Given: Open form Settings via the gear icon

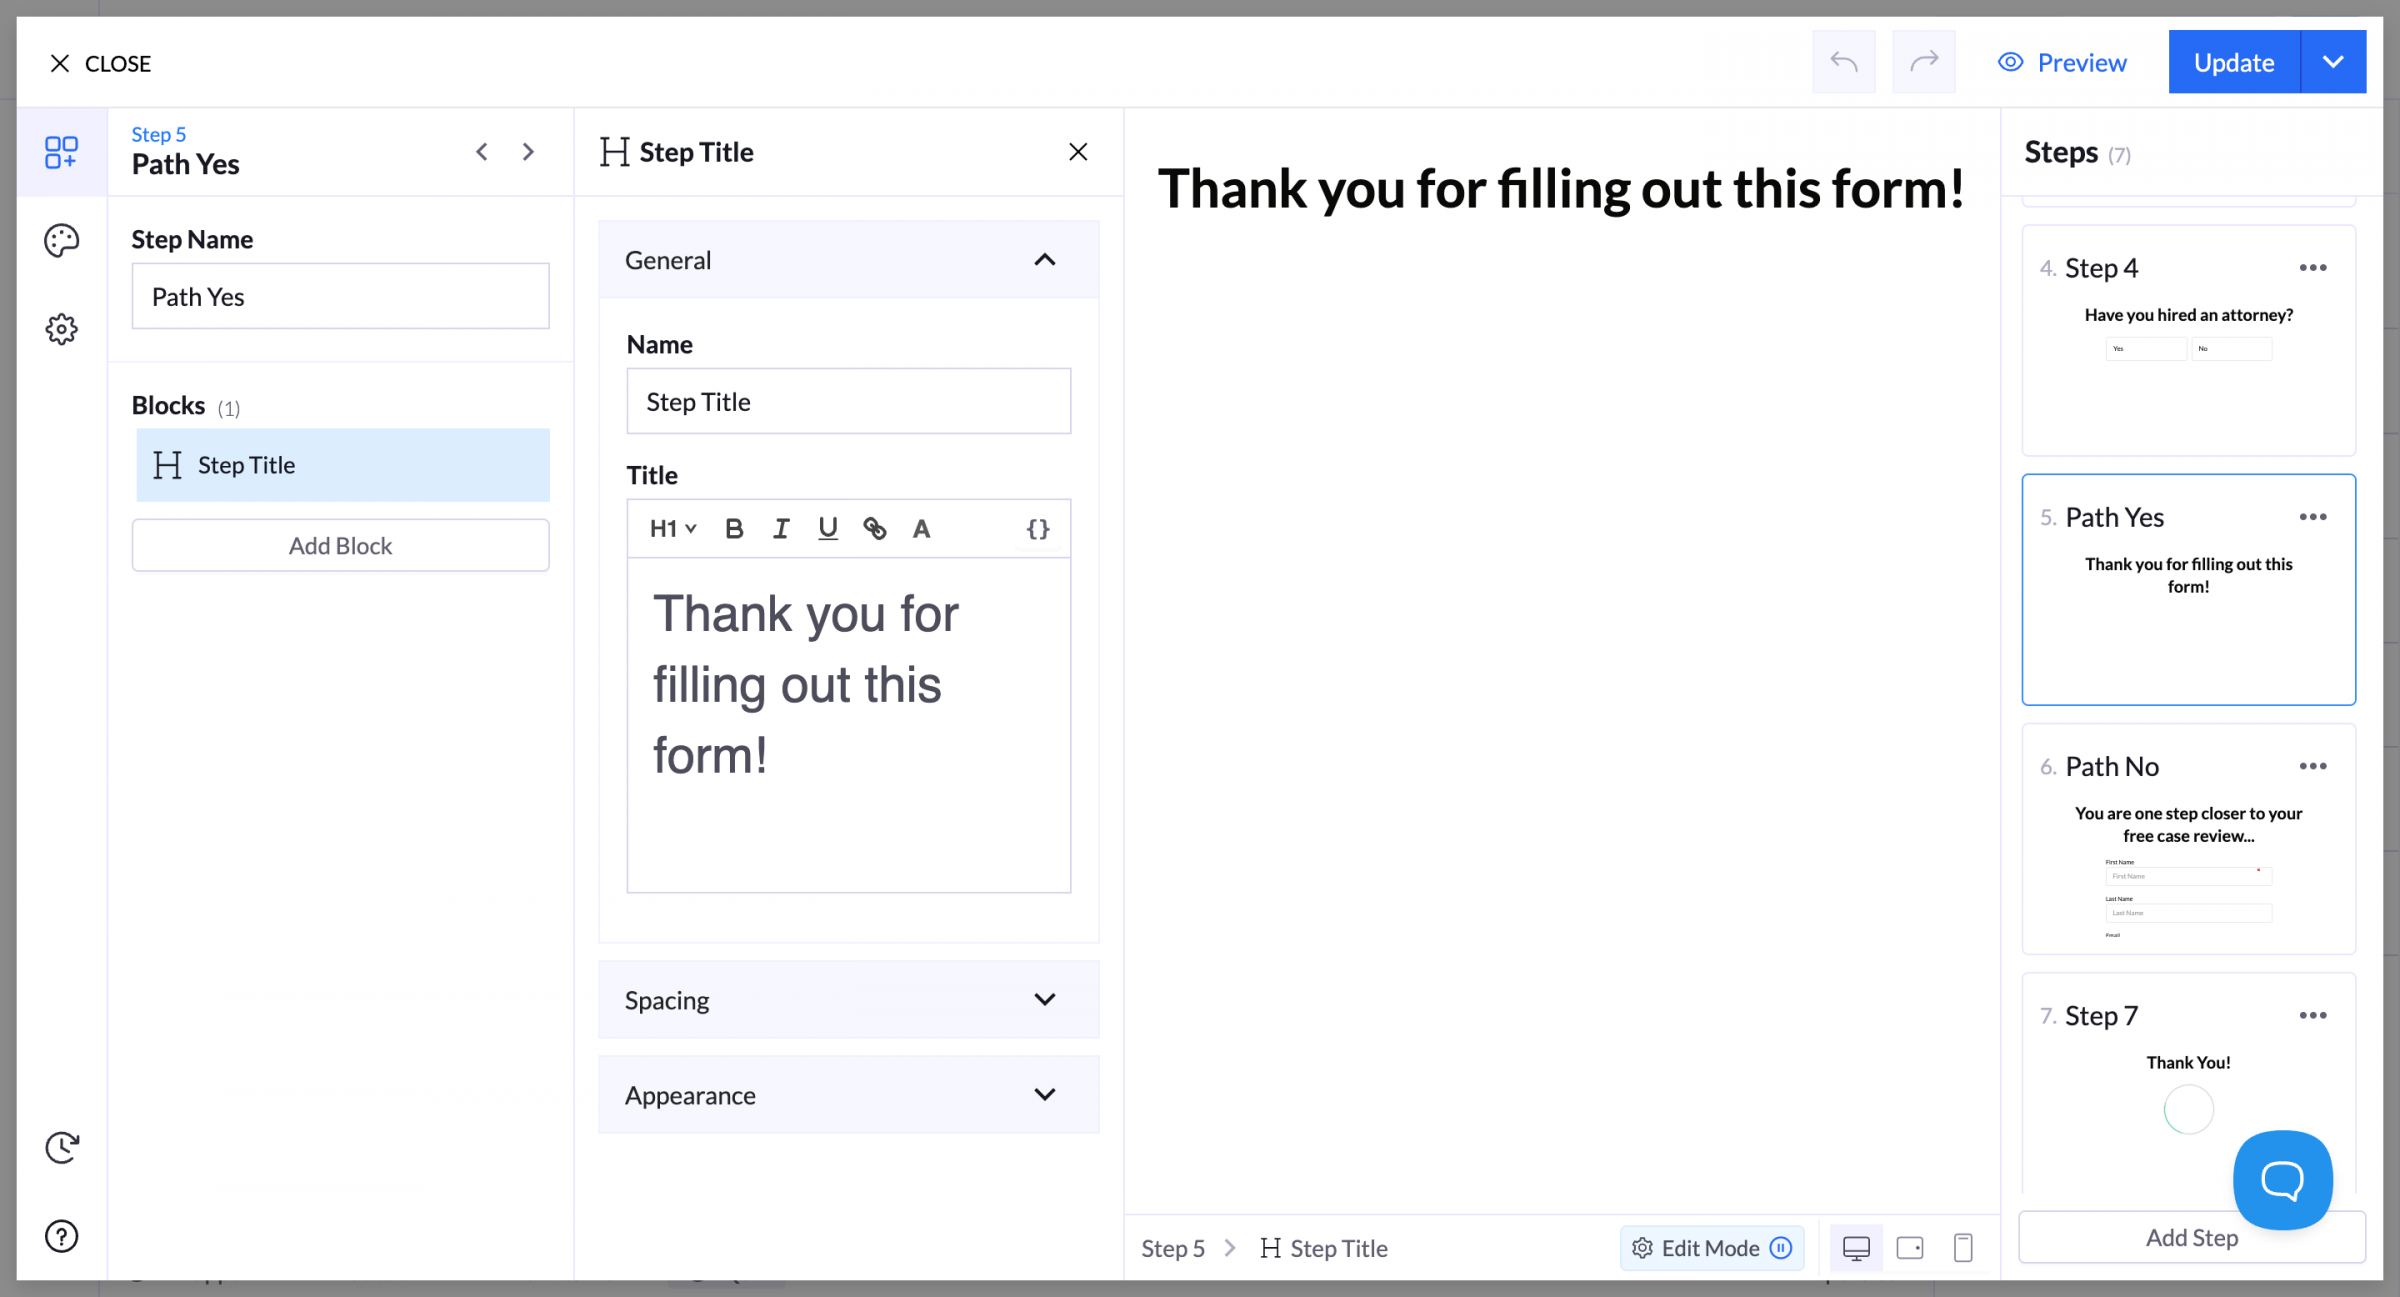Looking at the screenshot, I should point(61,328).
